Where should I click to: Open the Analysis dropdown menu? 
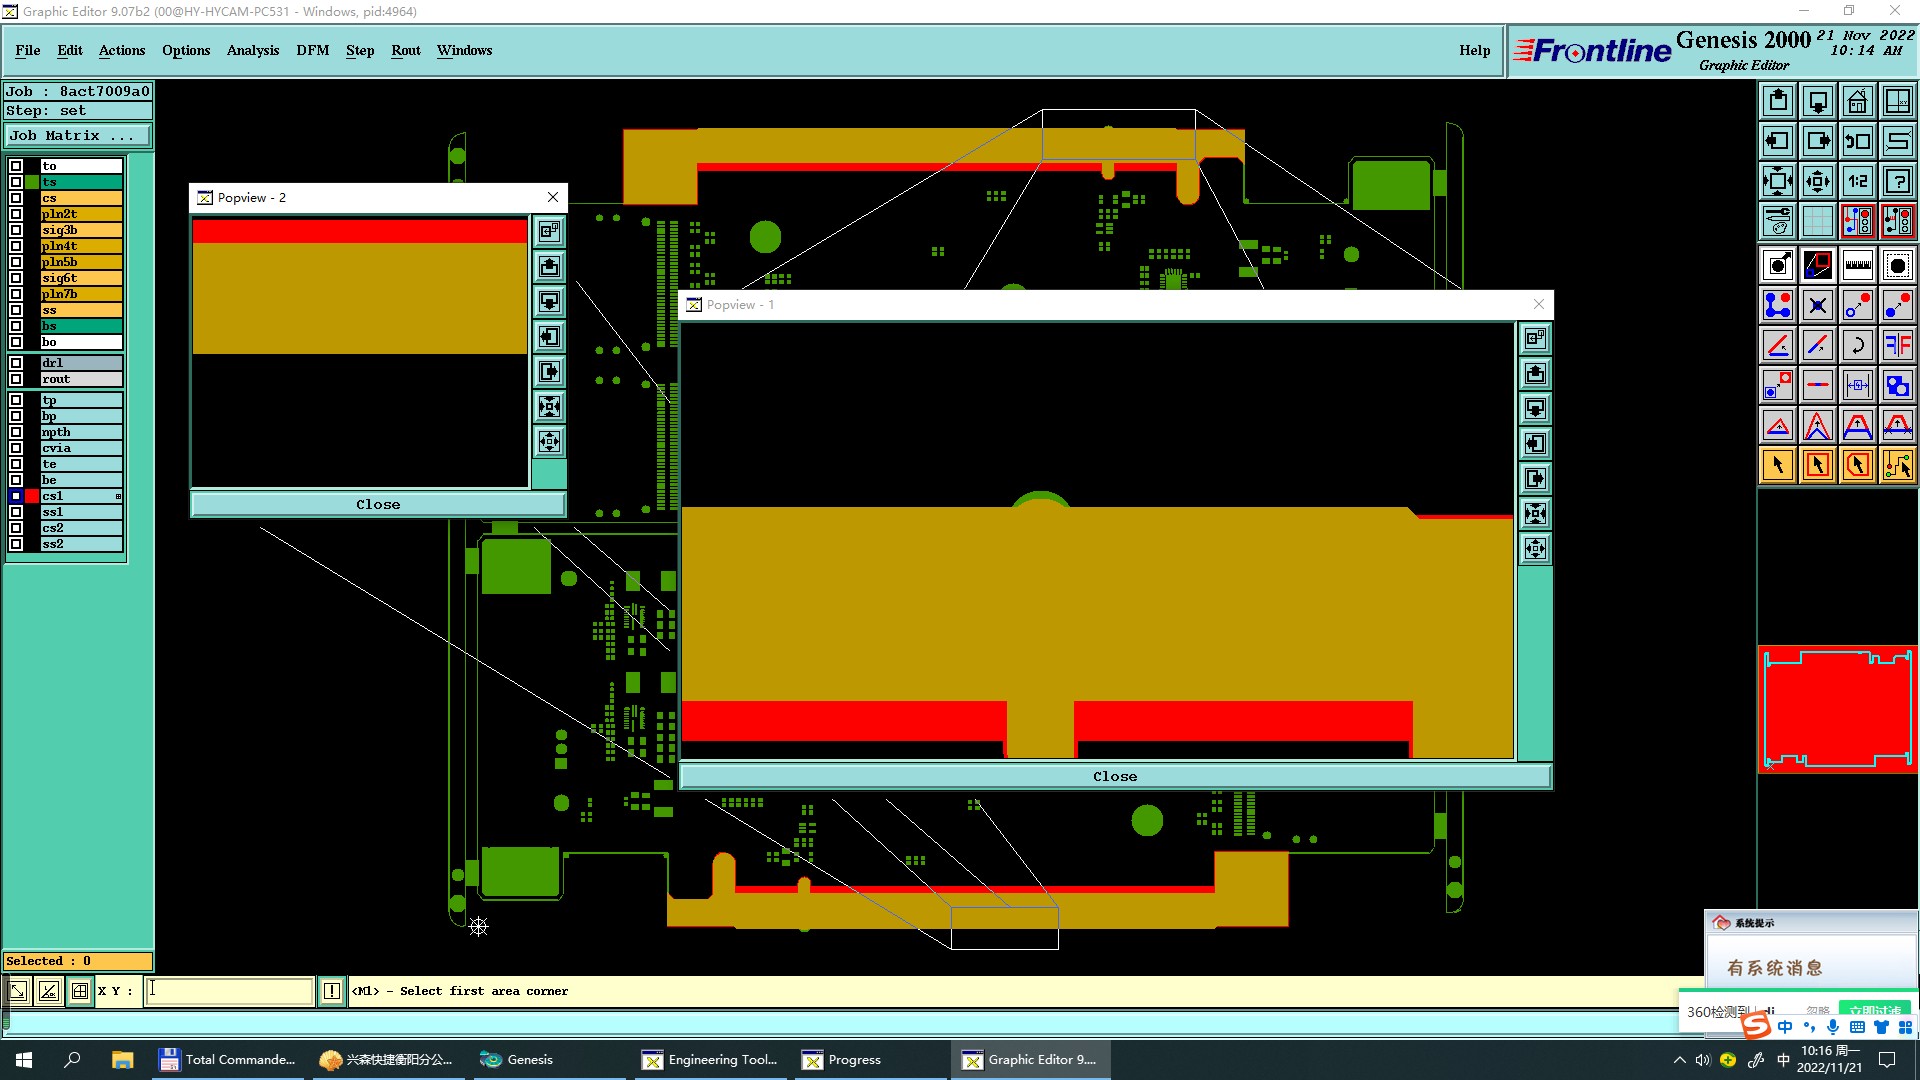(x=252, y=50)
